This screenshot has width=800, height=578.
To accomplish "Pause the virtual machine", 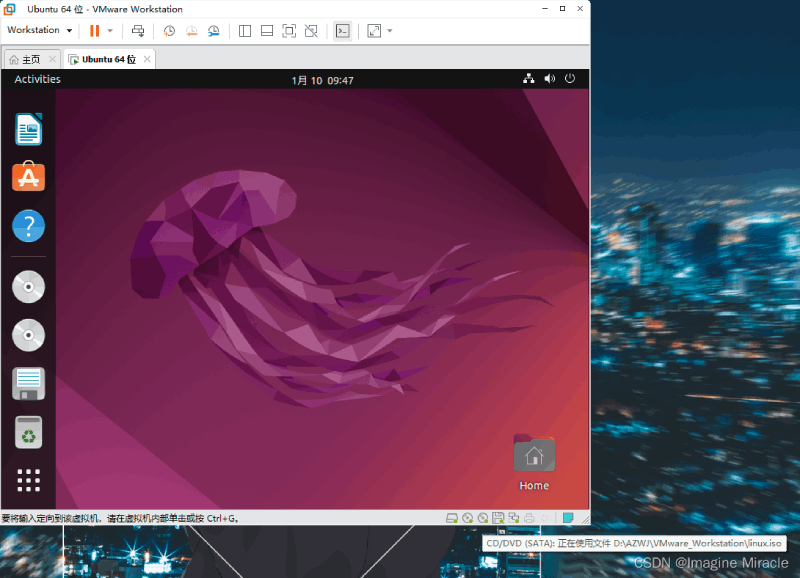I will [94, 31].
